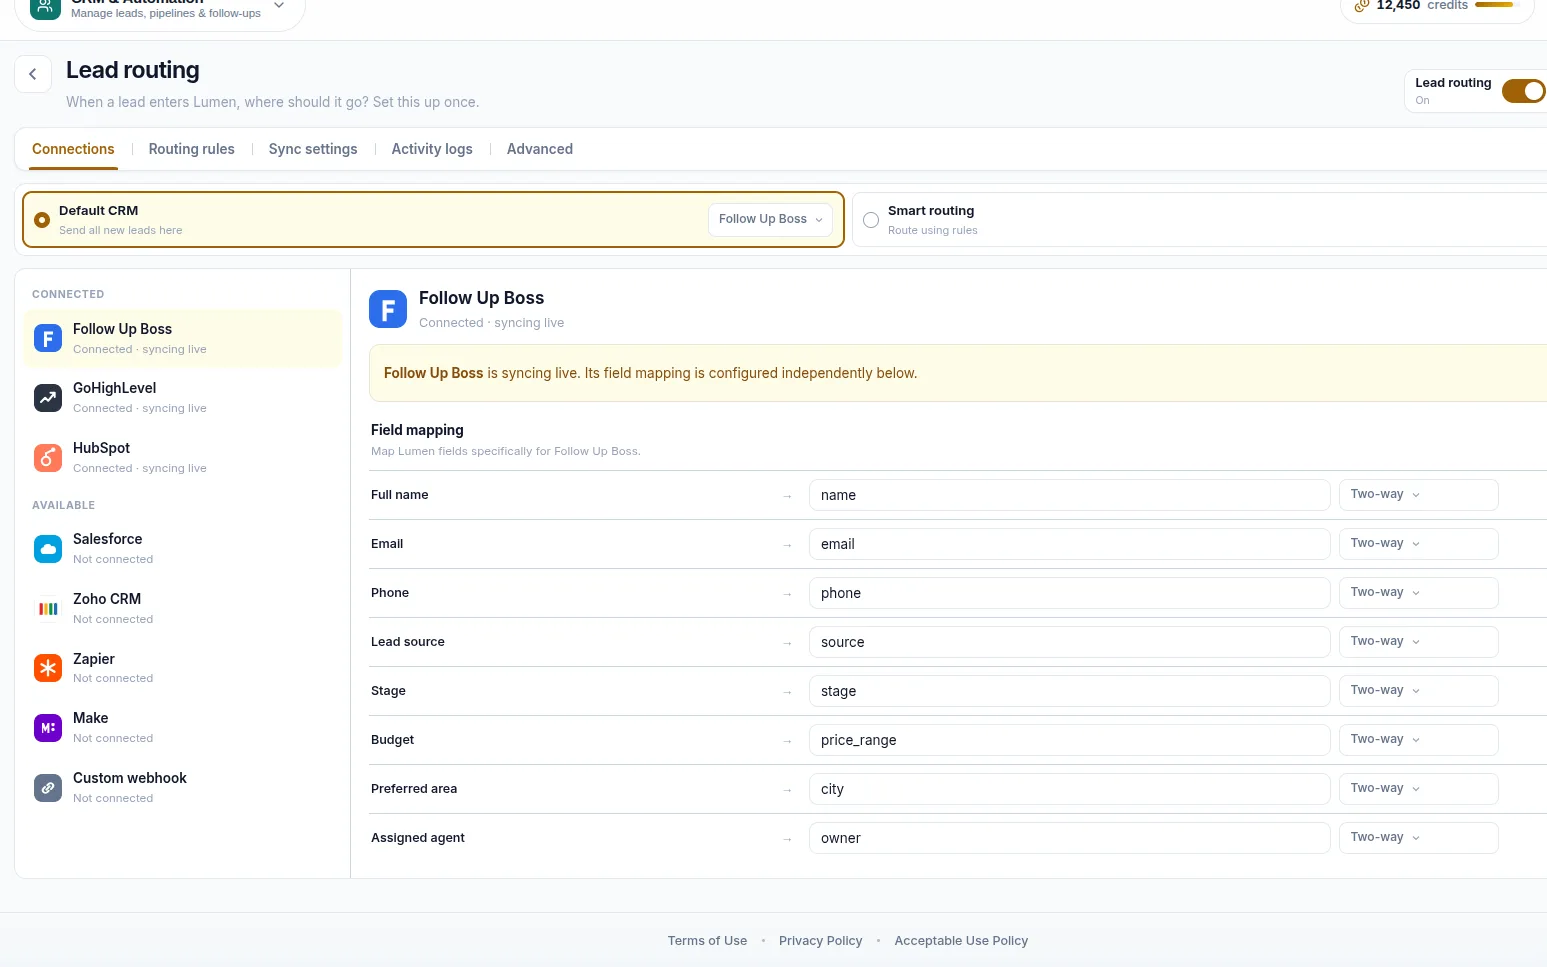Click the CRM & Automation app icon
Viewport: 1547px width, 967px height.
tap(45, 6)
